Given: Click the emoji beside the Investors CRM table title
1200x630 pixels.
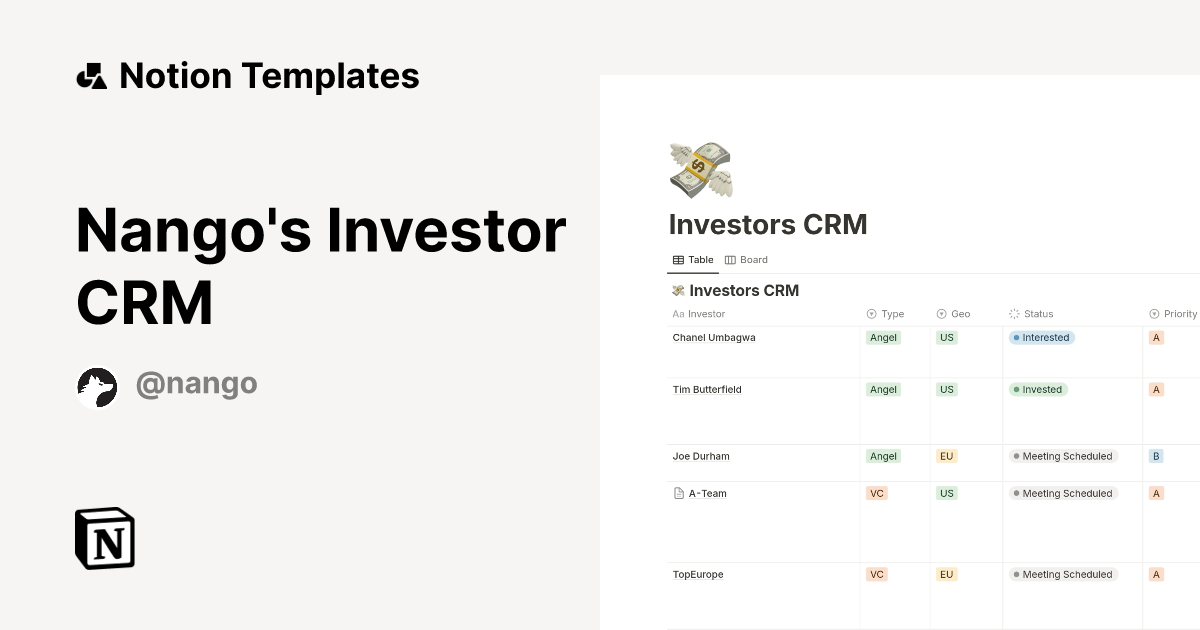Looking at the screenshot, I should click(x=678, y=290).
